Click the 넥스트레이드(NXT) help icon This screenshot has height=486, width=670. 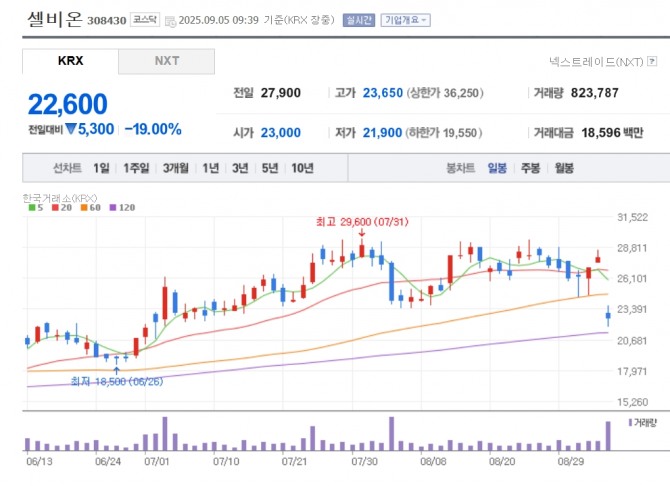(653, 62)
